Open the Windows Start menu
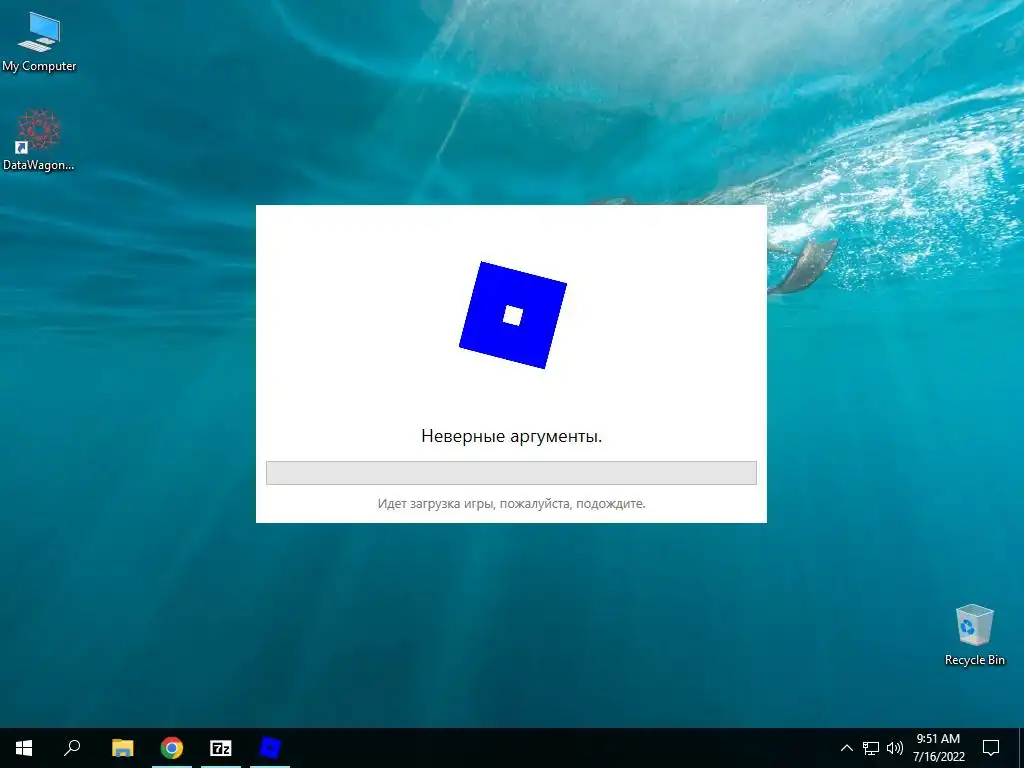Image resolution: width=1024 pixels, height=768 pixels. click(24, 748)
